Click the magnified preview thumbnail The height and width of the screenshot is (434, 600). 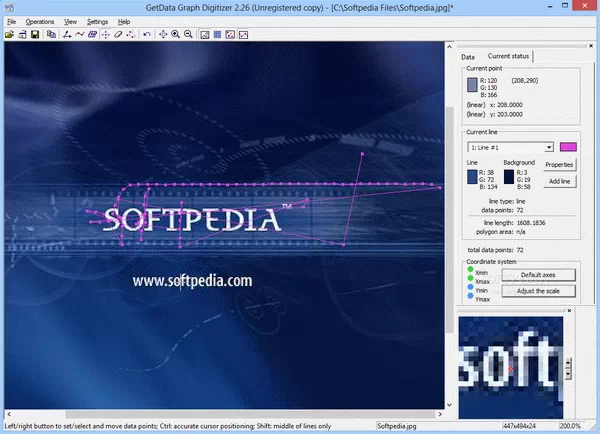[510, 362]
